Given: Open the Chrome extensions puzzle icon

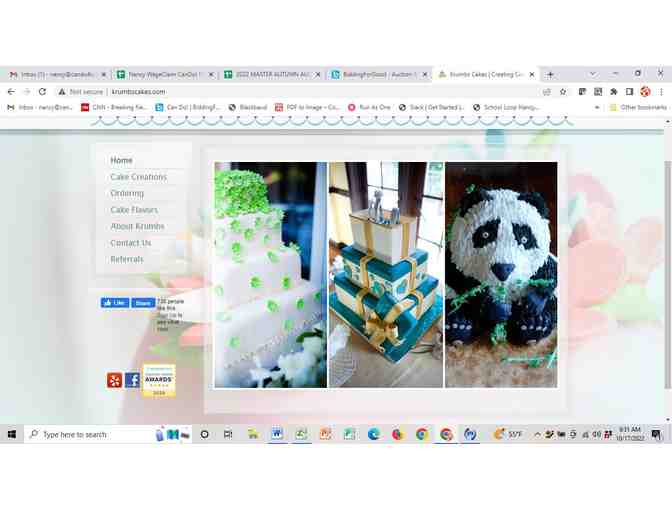Looking at the screenshot, I should click(614, 91).
